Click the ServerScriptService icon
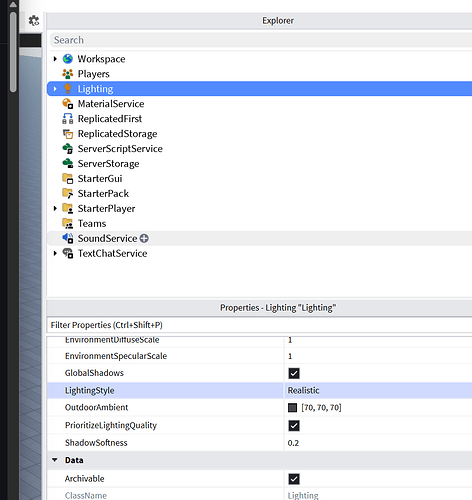The width and height of the screenshot is (472, 500). [x=68, y=149]
